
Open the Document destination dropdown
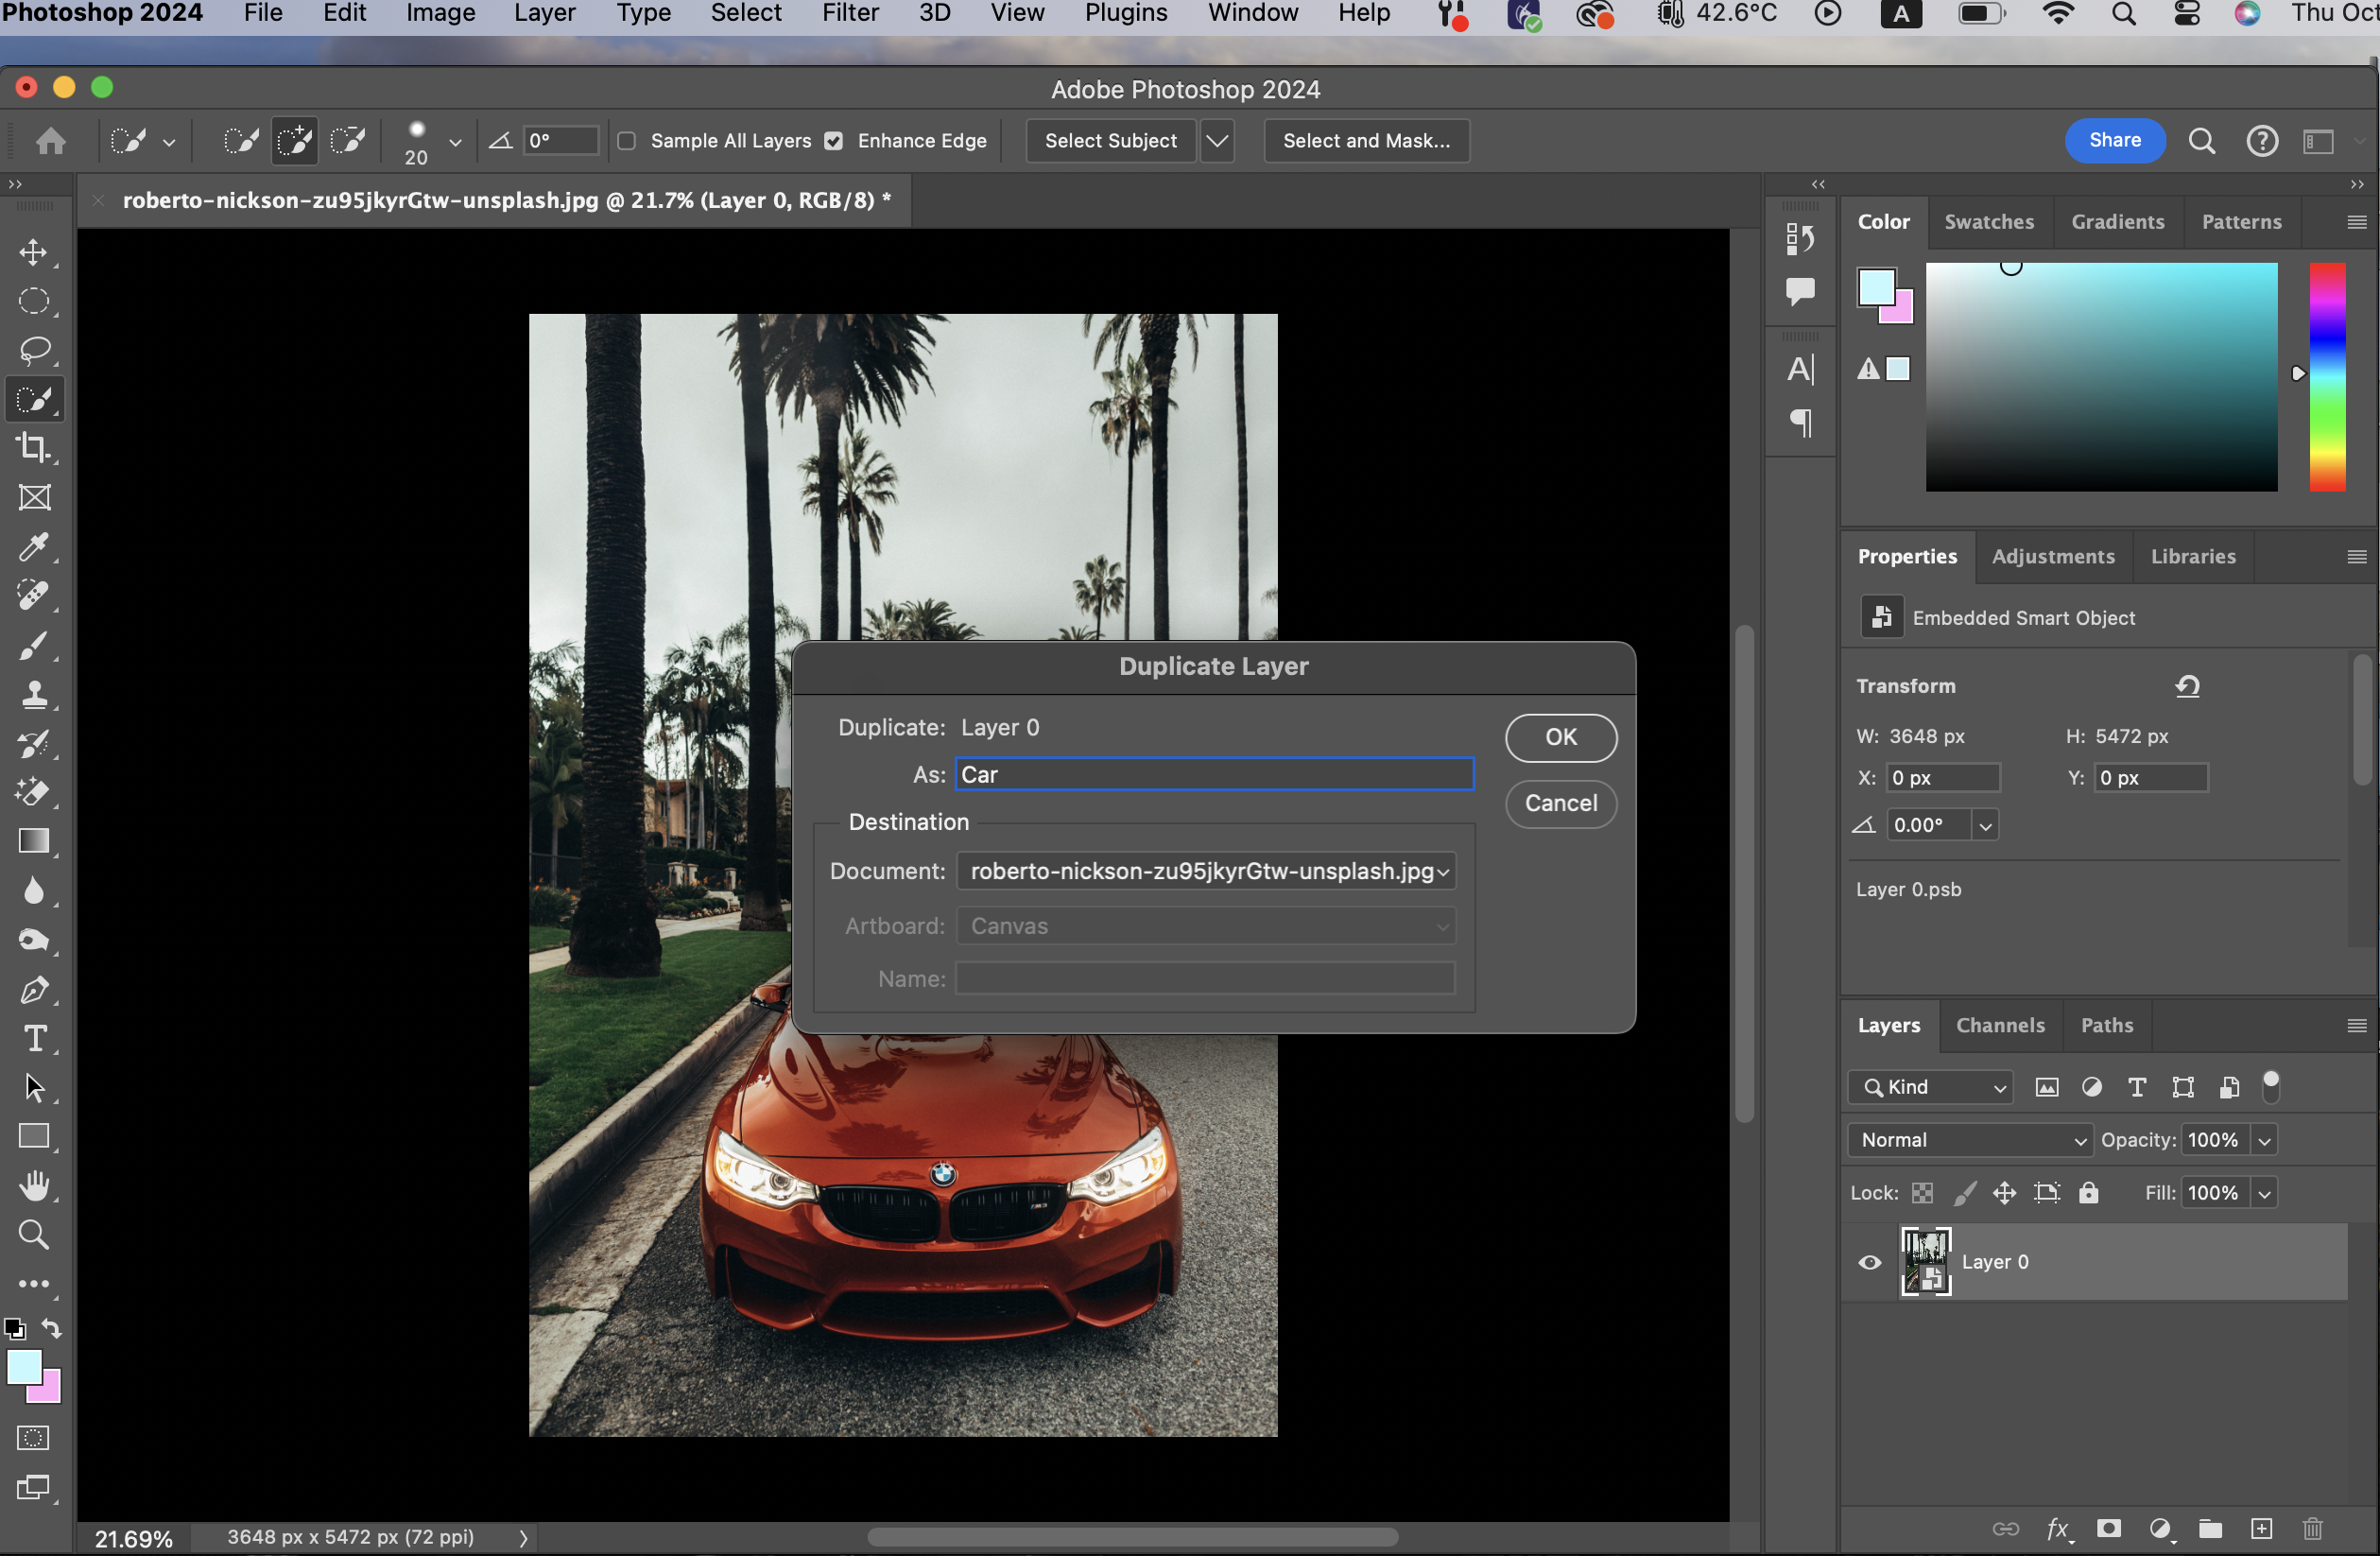[x=1205, y=871]
